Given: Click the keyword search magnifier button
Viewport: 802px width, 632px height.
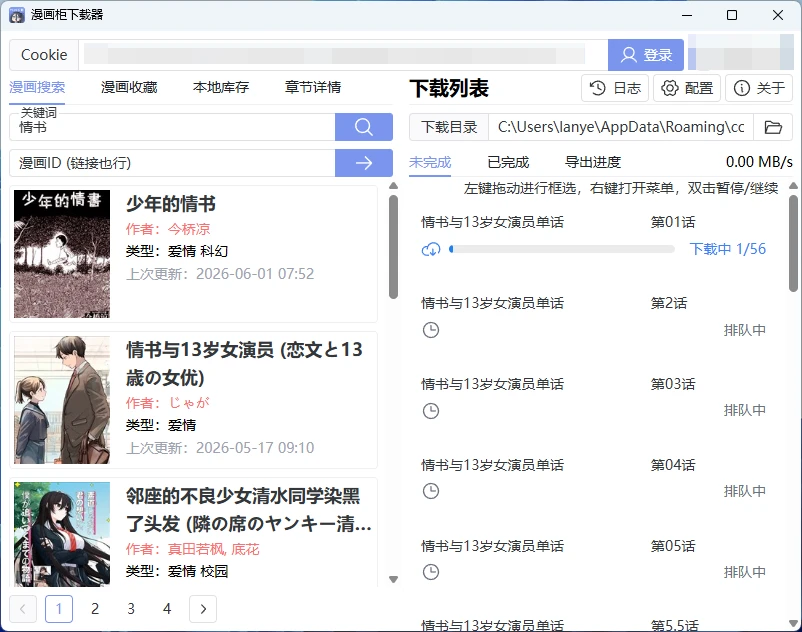Looking at the screenshot, I should point(364,127).
